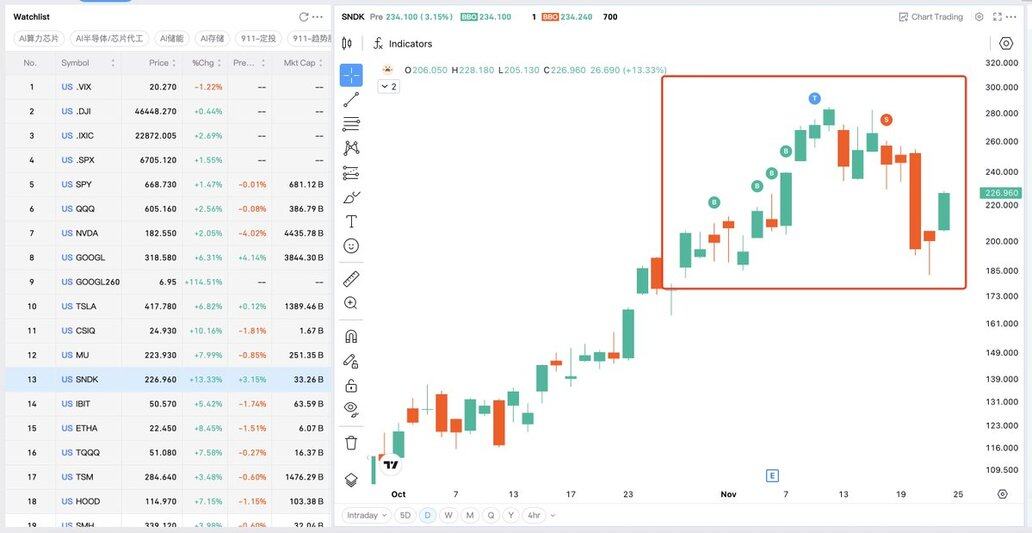The image size is (1032, 533).
Task: Open the emoji sticker tool
Action: [351, 245]
